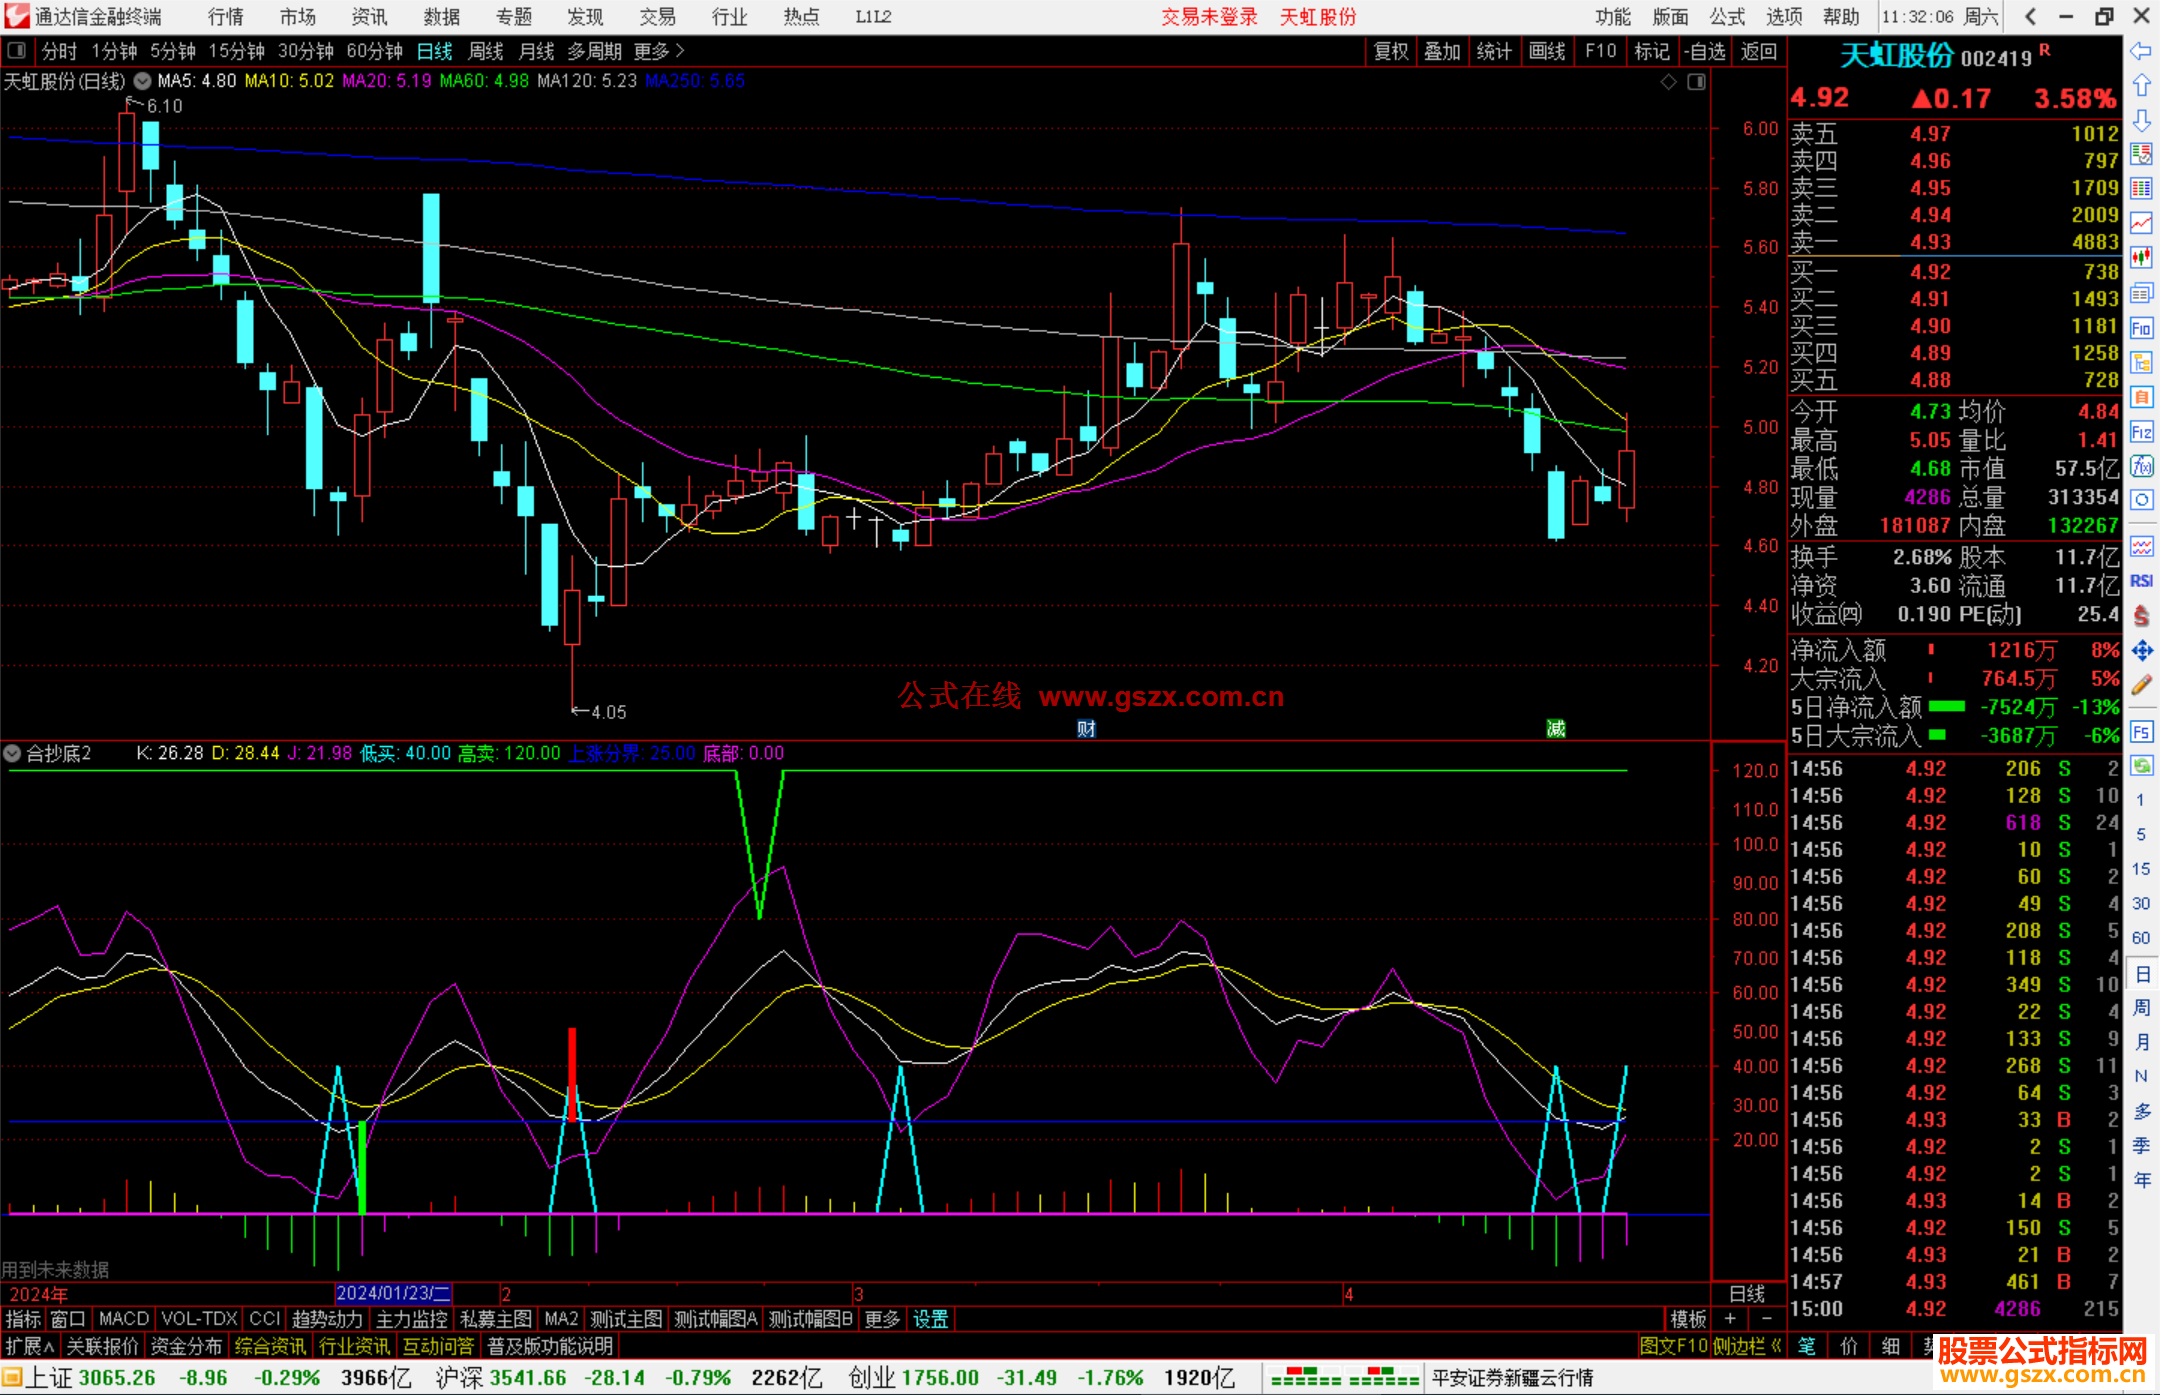Click 交易未登录 login link

coord(1208,17)
